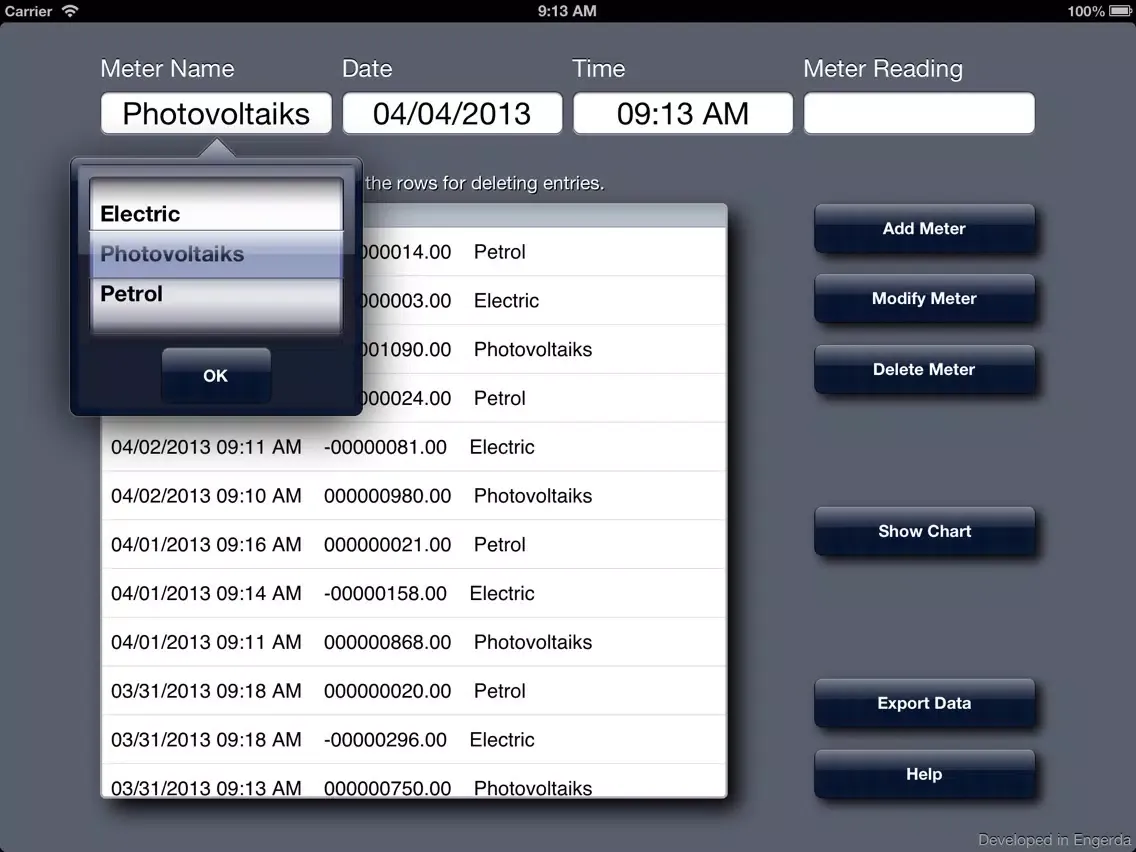Tap the Delete Meter button

pos(924,369)
